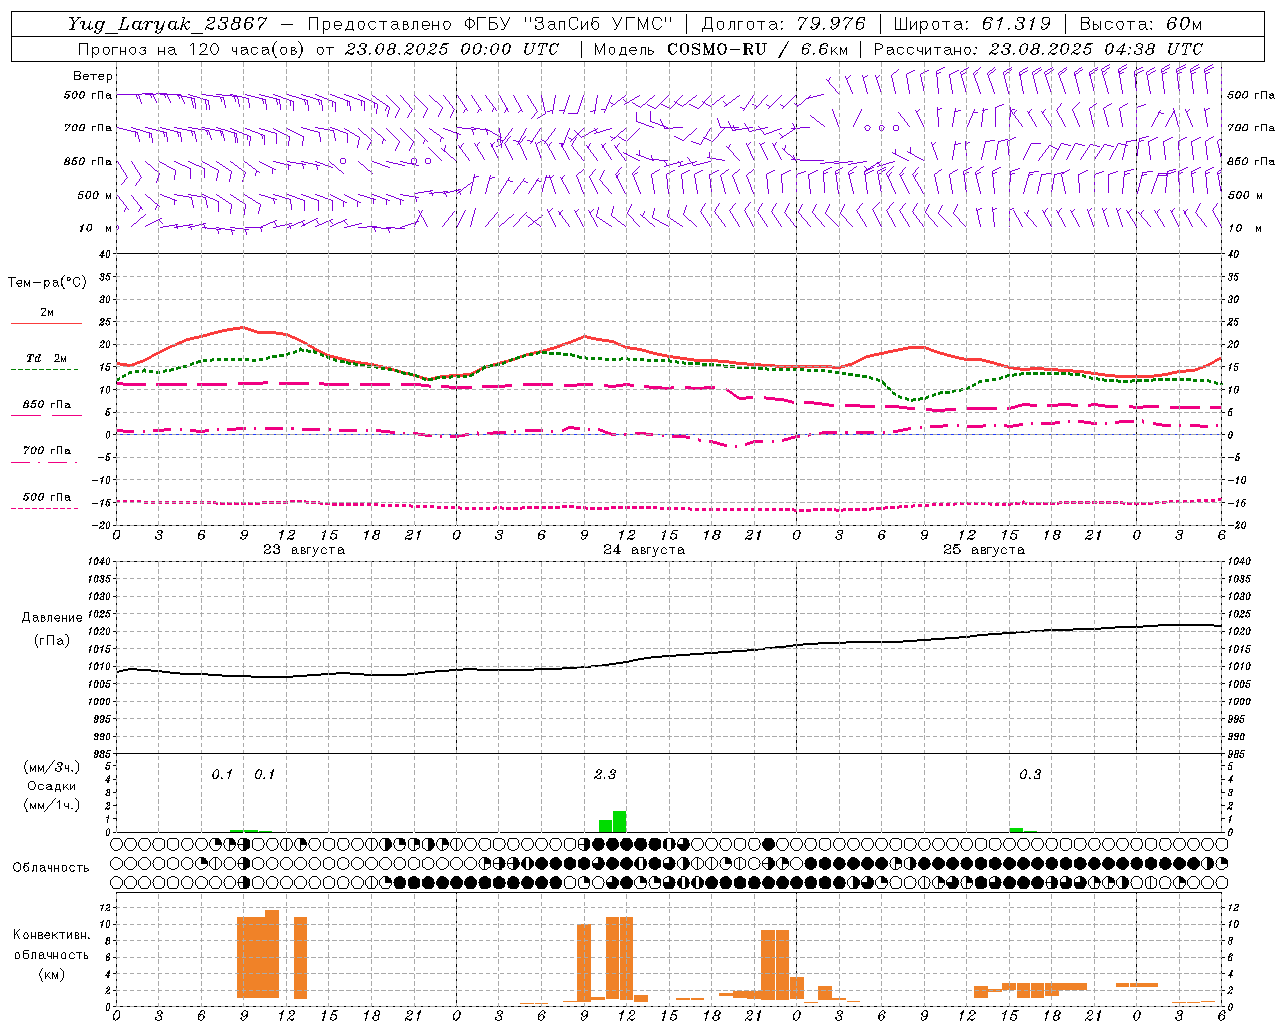Click the 2.3 precipitation amount
This screenshot has height=1024, width=1280.
coord(605,775)
